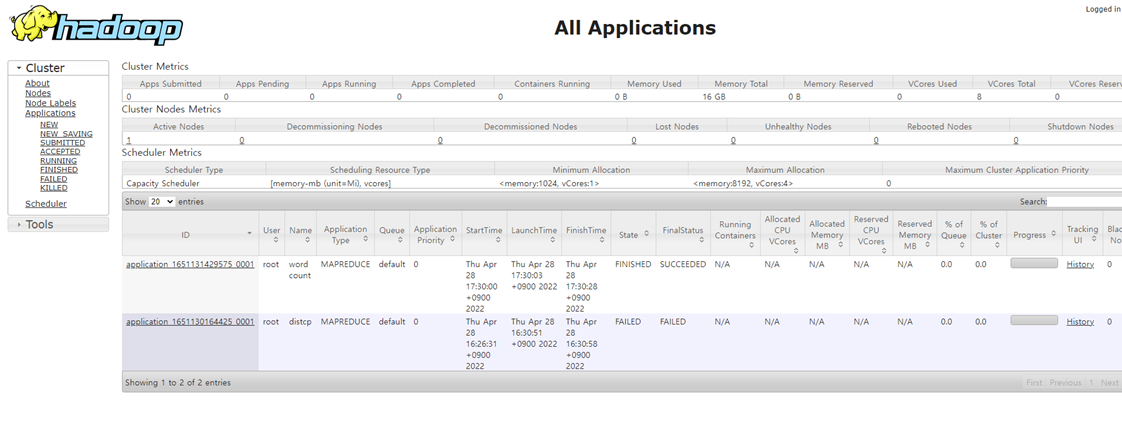Filter applications by FINISHED state
This screenshot has width=1122, height=434.
point(59,170)
